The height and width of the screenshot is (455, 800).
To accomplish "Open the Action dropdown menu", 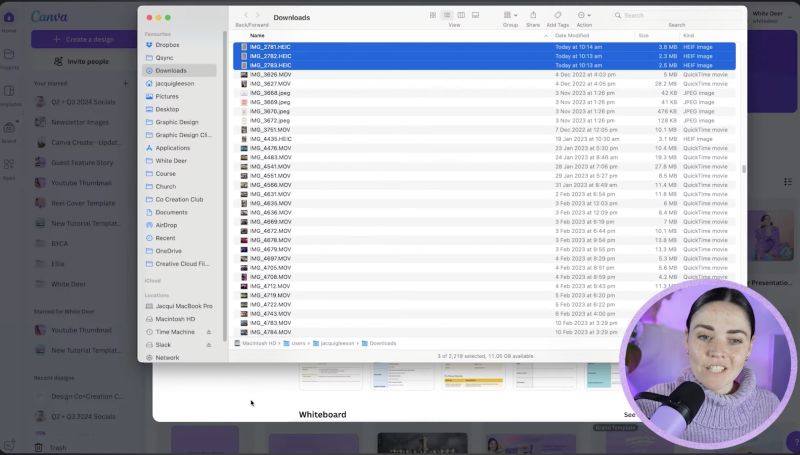I will (584, 15).
